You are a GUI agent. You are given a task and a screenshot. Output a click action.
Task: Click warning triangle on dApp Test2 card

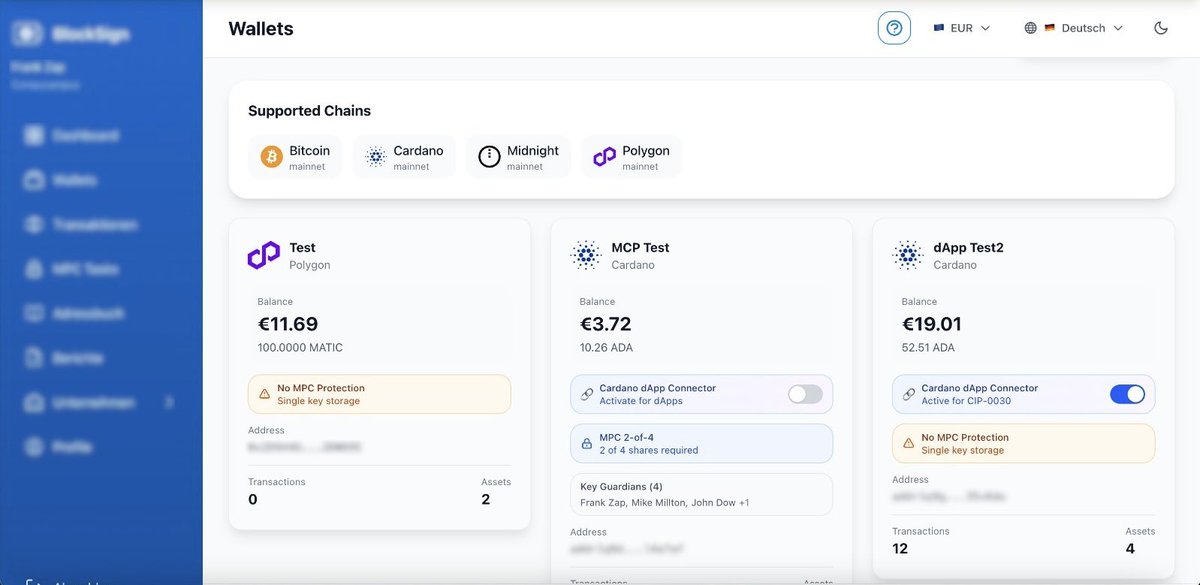pyautogui.click(x=909, y=443)
